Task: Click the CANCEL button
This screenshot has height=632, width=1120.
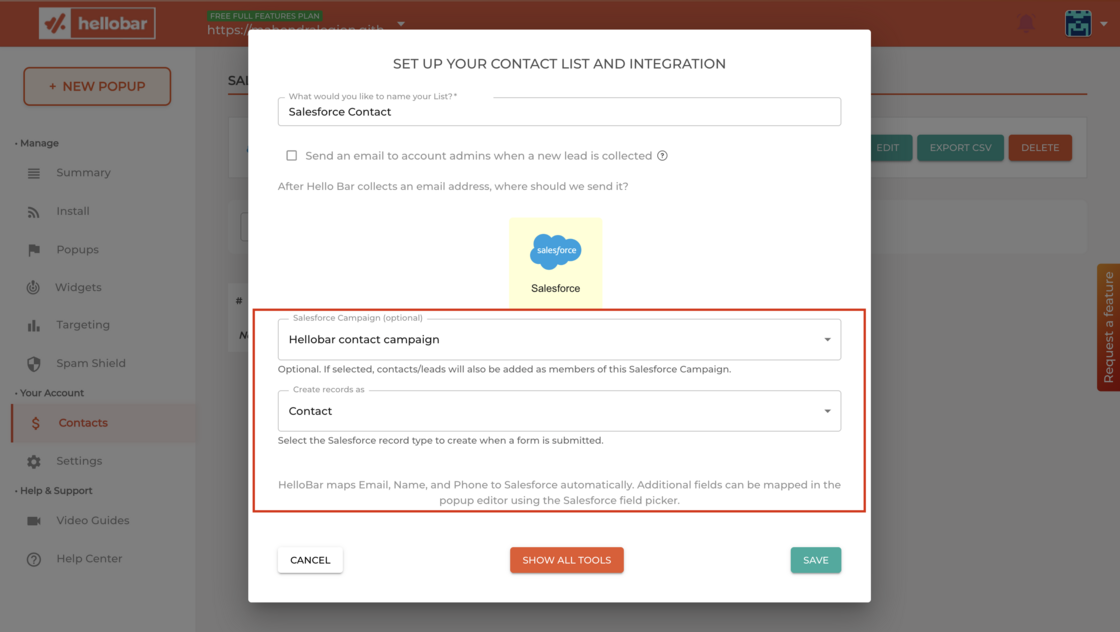Action: click(x=310, y=560)
